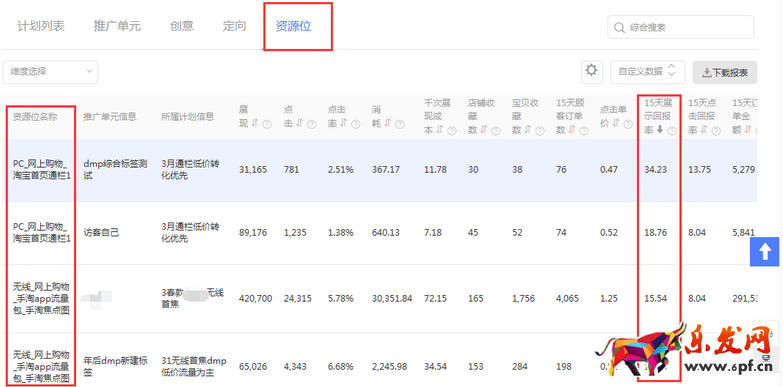This screenshot has height=387, width=783.
Task: Click clicks value 1,235
Action: click(295, 233)
